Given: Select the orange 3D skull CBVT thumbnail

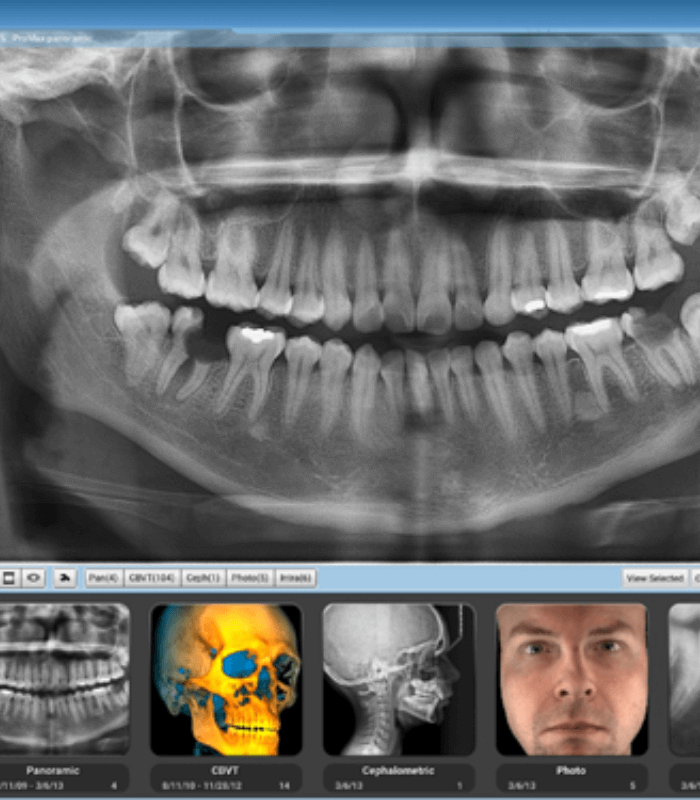Looking at the screenshot, I should [x=226, y=678].
